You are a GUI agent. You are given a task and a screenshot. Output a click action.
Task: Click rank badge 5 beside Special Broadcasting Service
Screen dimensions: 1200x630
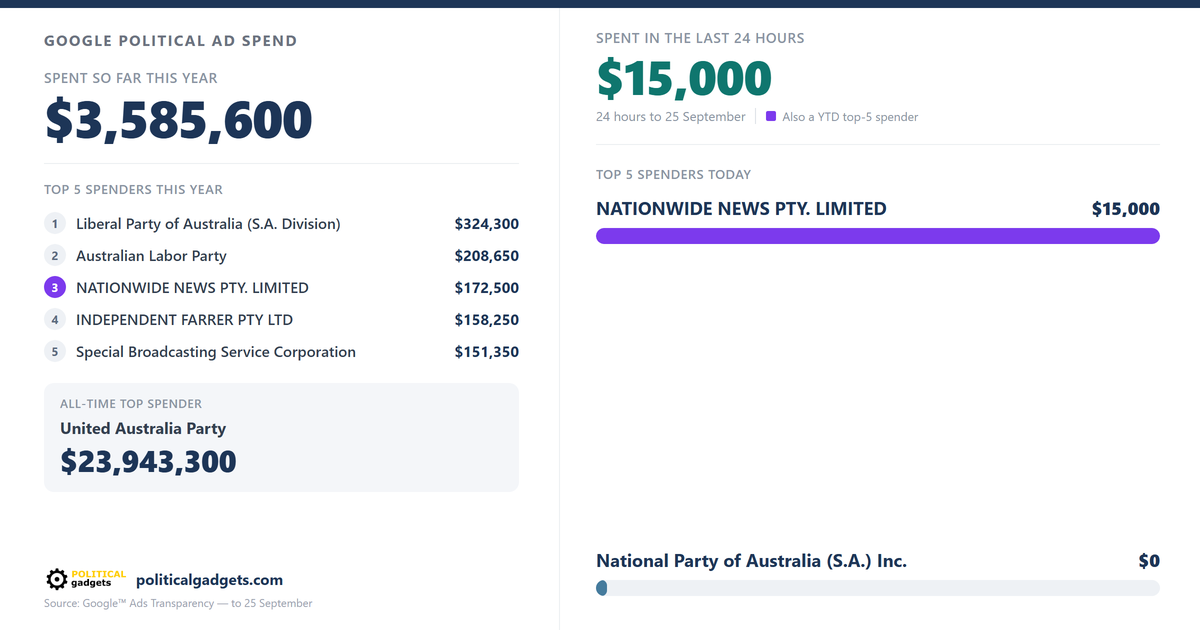click(x=55, y=352)
